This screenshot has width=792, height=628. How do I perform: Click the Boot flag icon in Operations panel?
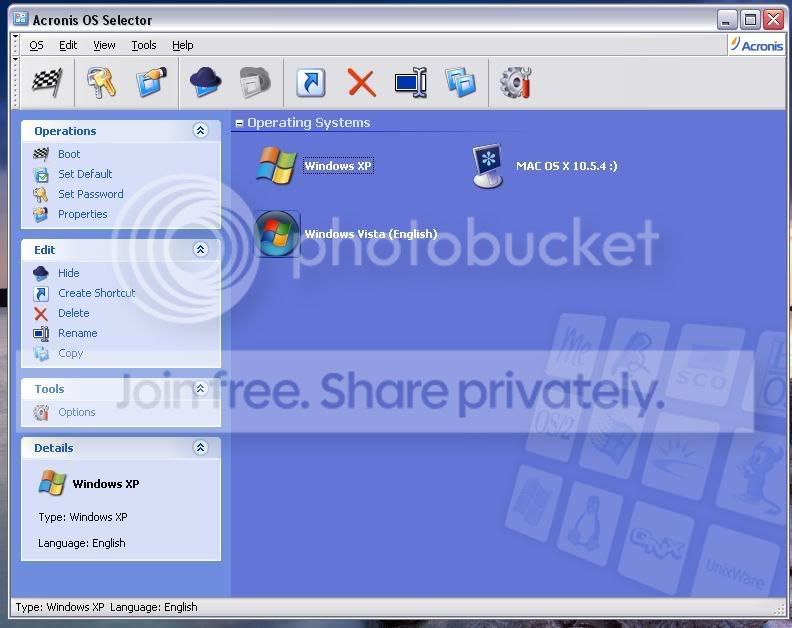41,154
